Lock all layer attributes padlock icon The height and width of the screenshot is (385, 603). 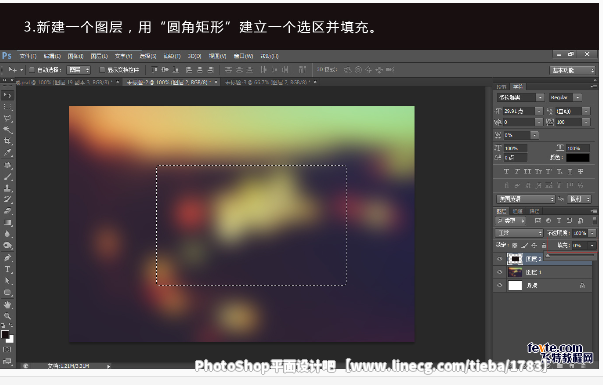[x=543, y=245]
